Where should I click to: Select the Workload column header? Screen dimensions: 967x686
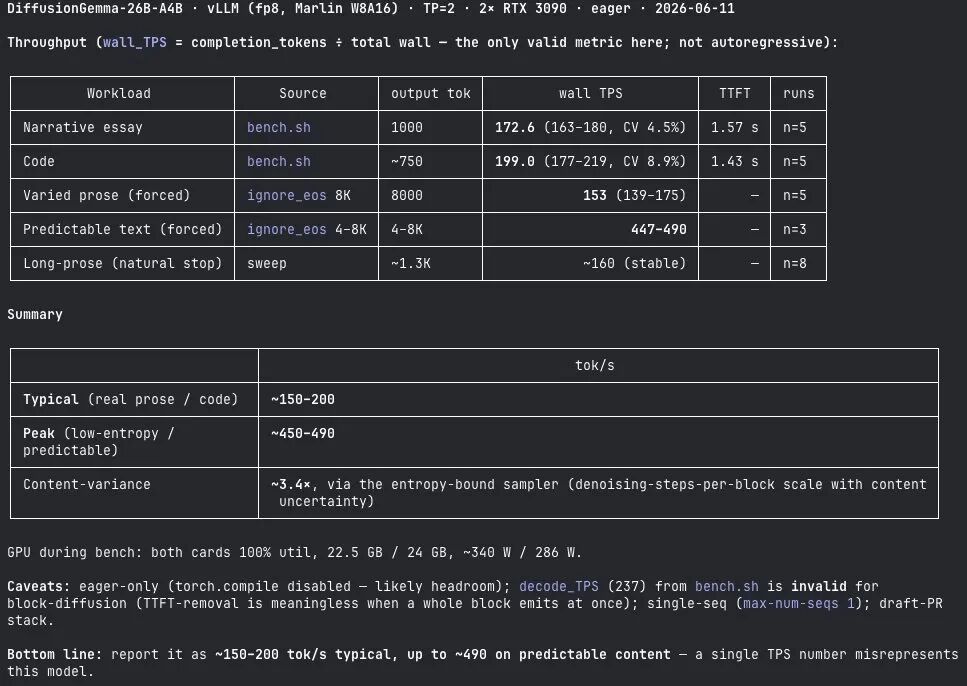118,93
